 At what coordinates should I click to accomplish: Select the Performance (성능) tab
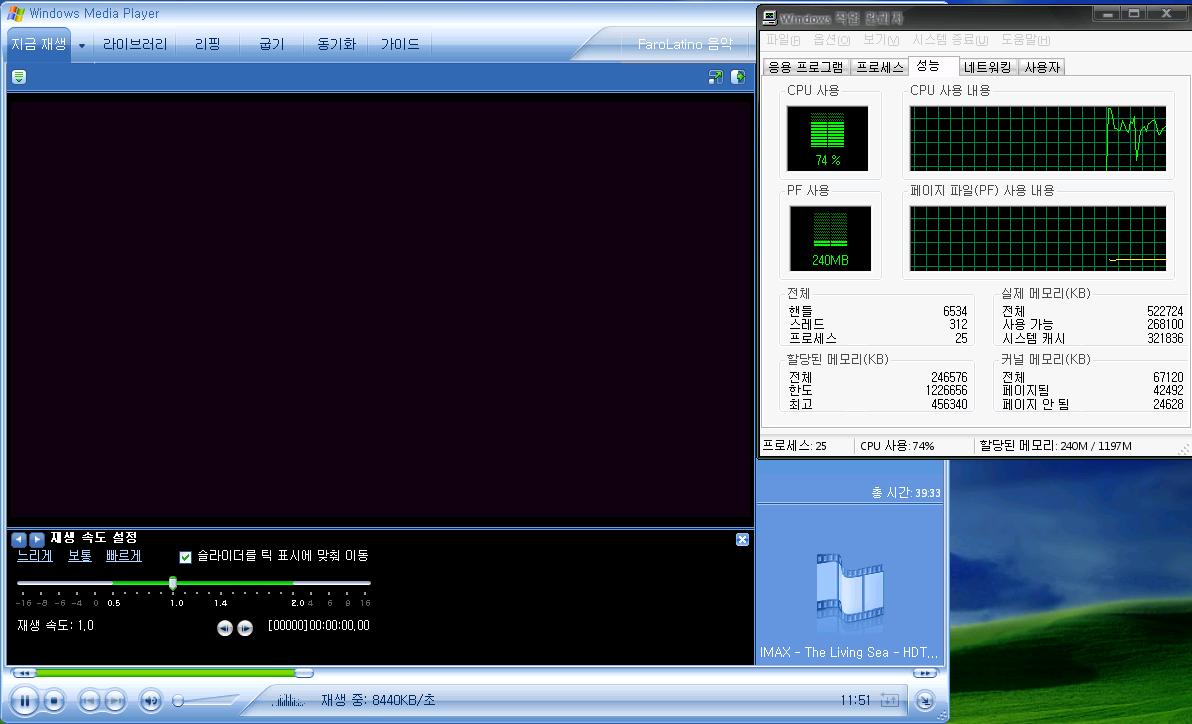pyautogui.click(x=932, y=66)
